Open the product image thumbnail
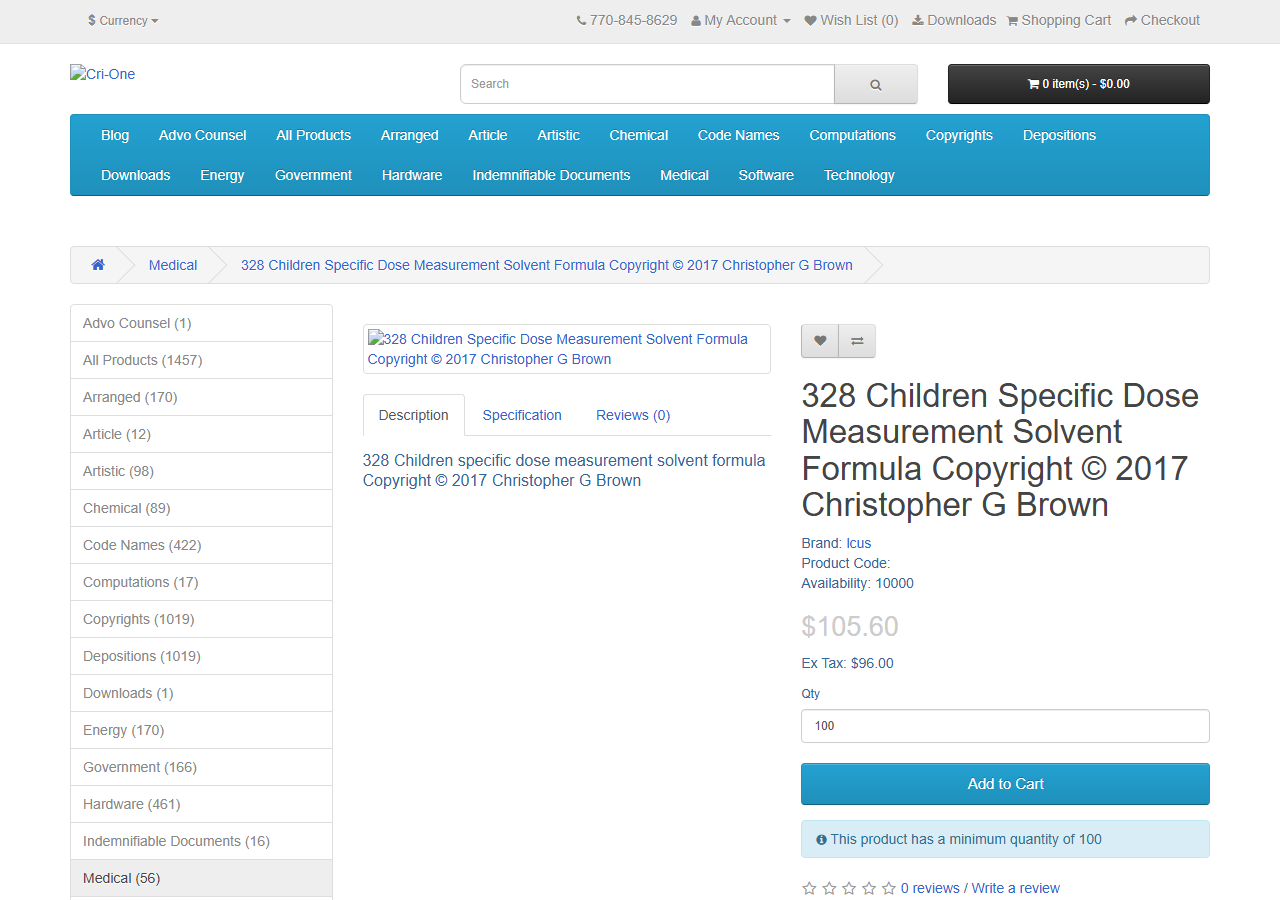The height and width of the screenshot is (900, 1280). tap(566, 349)
